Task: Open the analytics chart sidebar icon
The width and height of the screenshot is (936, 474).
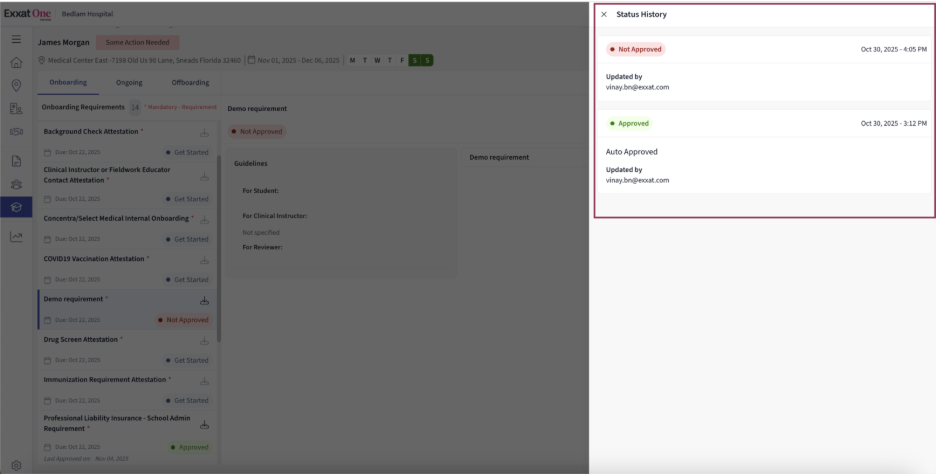Action: pos(16,237)
